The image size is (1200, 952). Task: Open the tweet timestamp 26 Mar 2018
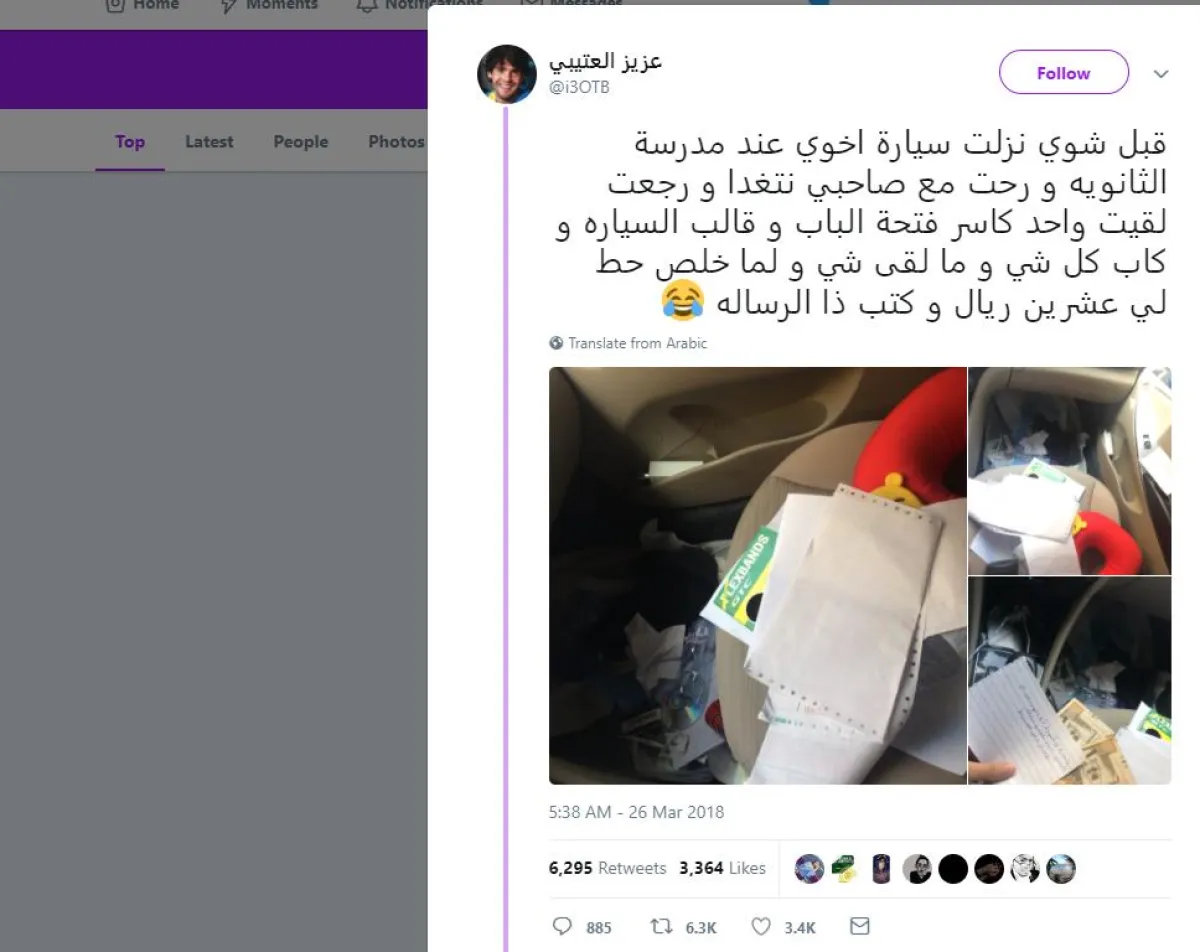click(636, 812)
